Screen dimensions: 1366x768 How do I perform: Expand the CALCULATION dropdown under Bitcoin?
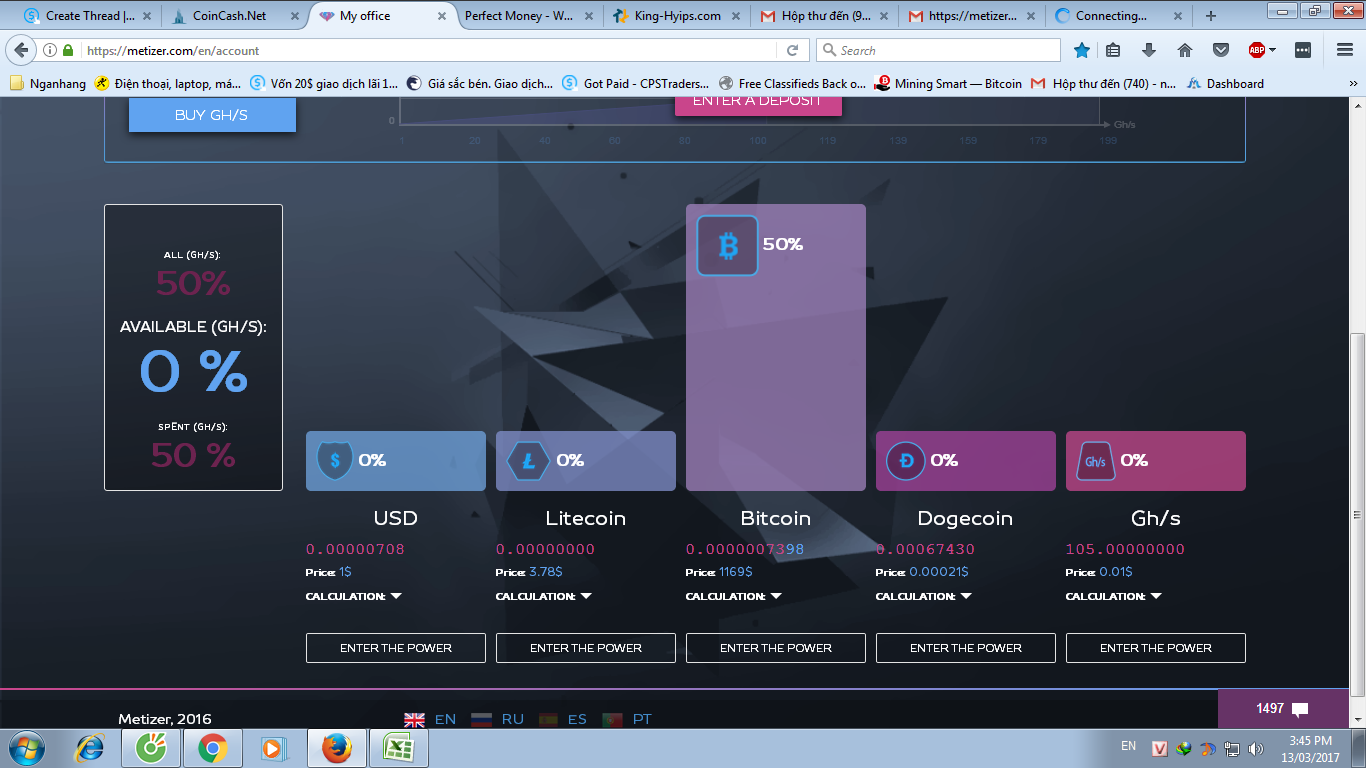click(734, 596)
